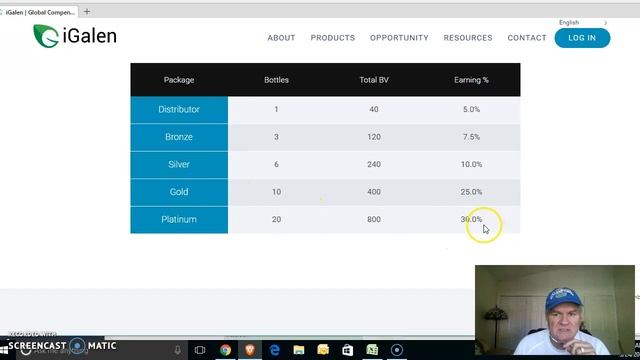Screen dimensions: 640x360
Task: Click the Gold package cell
Action: pos(179,192)
